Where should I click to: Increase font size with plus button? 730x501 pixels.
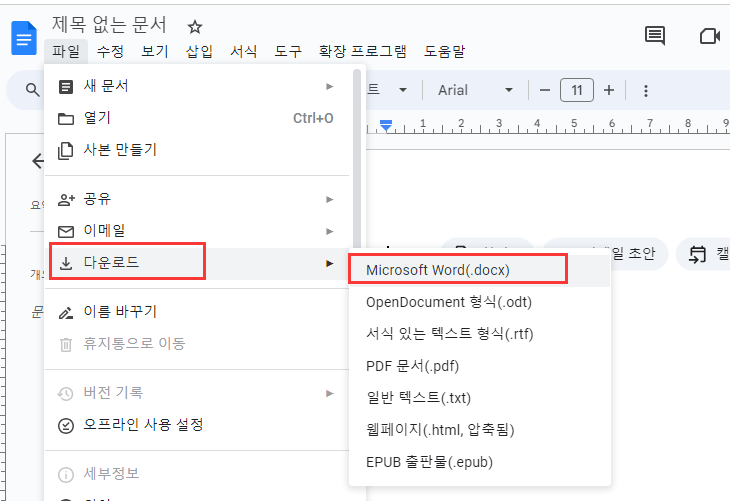pos(608,91)
